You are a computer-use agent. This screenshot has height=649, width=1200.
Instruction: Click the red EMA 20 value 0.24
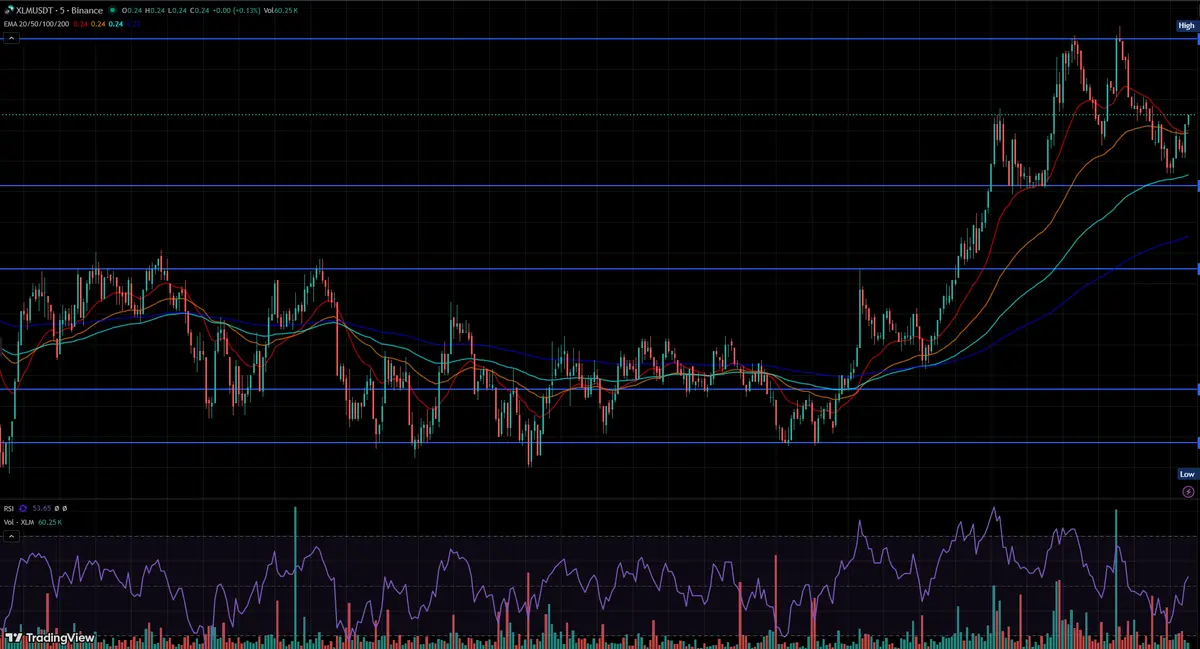(81, 24)
